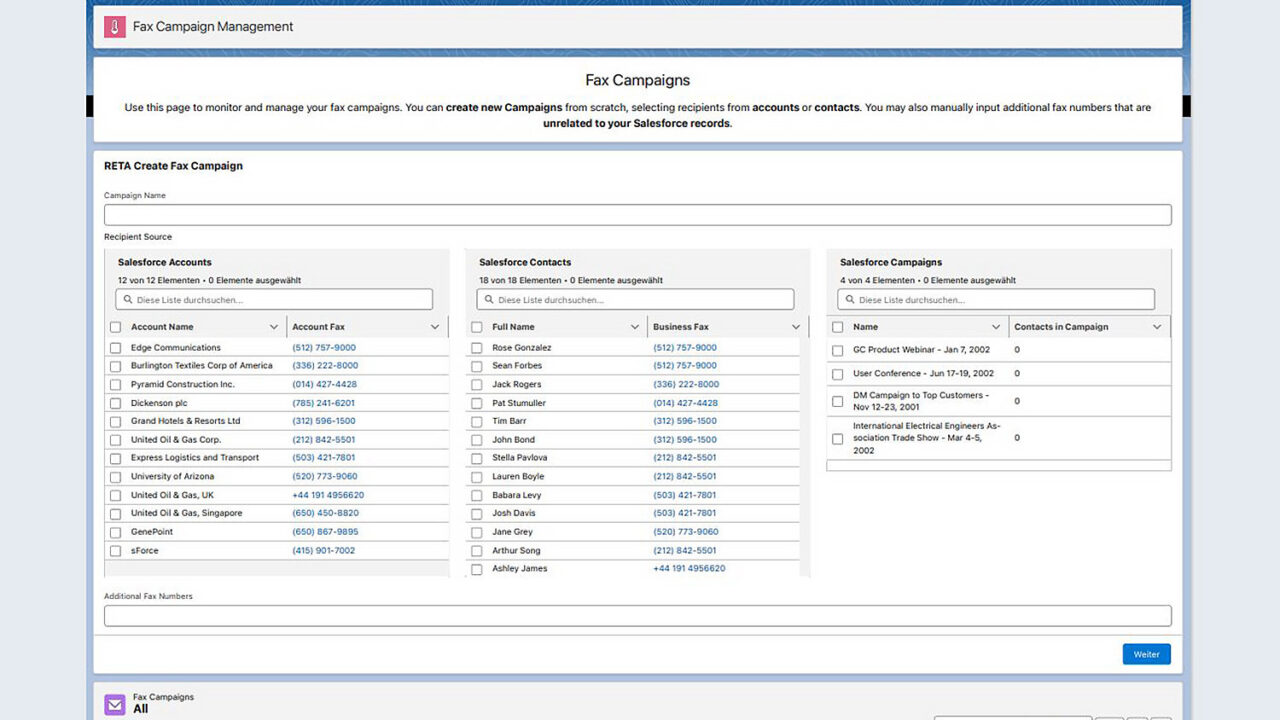1280x720 pixels.
Task: Select the Rose Gonzalez contact checkbox
Action: tap(476, 347)
